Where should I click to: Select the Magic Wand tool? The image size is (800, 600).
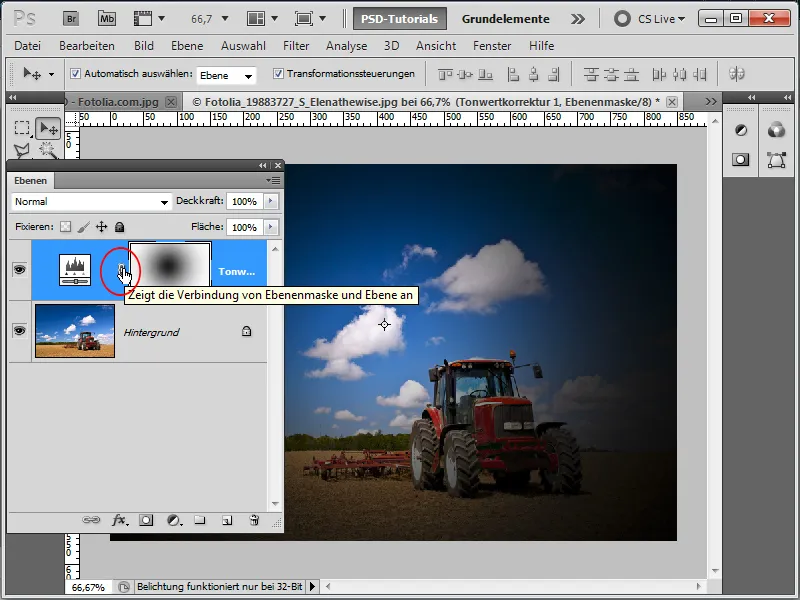click(x=48, y=150)
